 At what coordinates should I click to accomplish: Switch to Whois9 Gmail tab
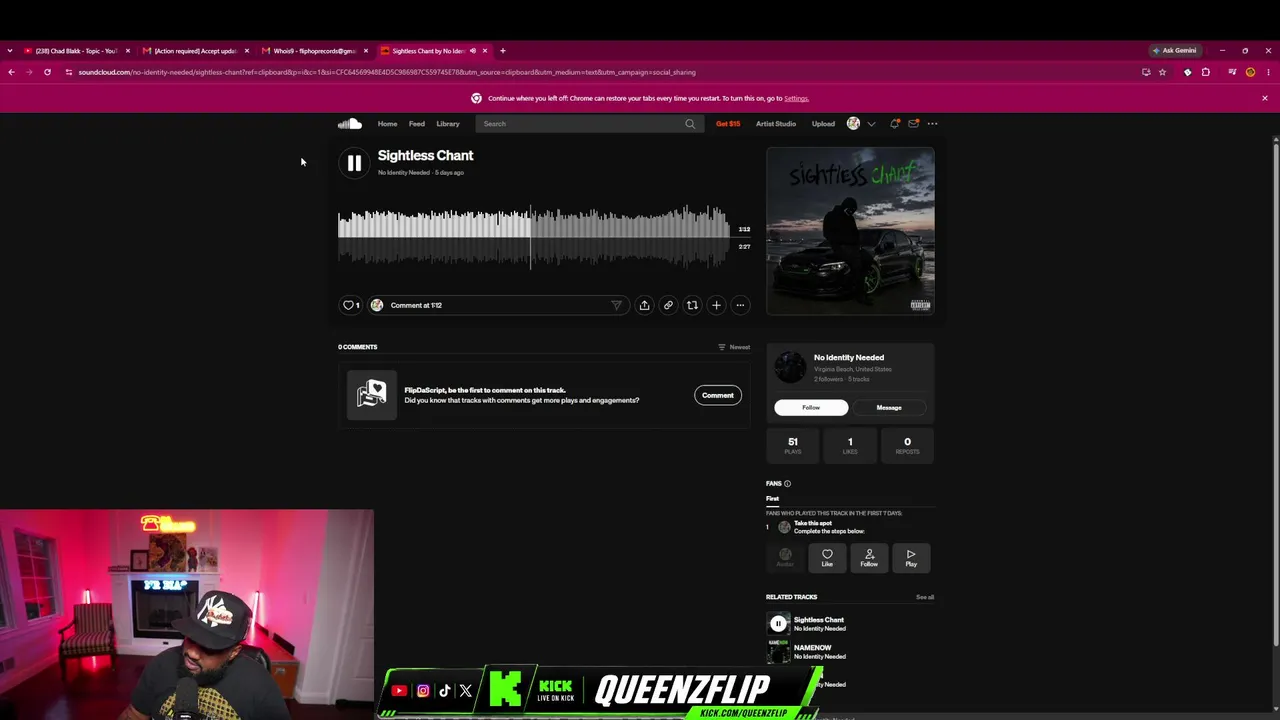[314, 51]
